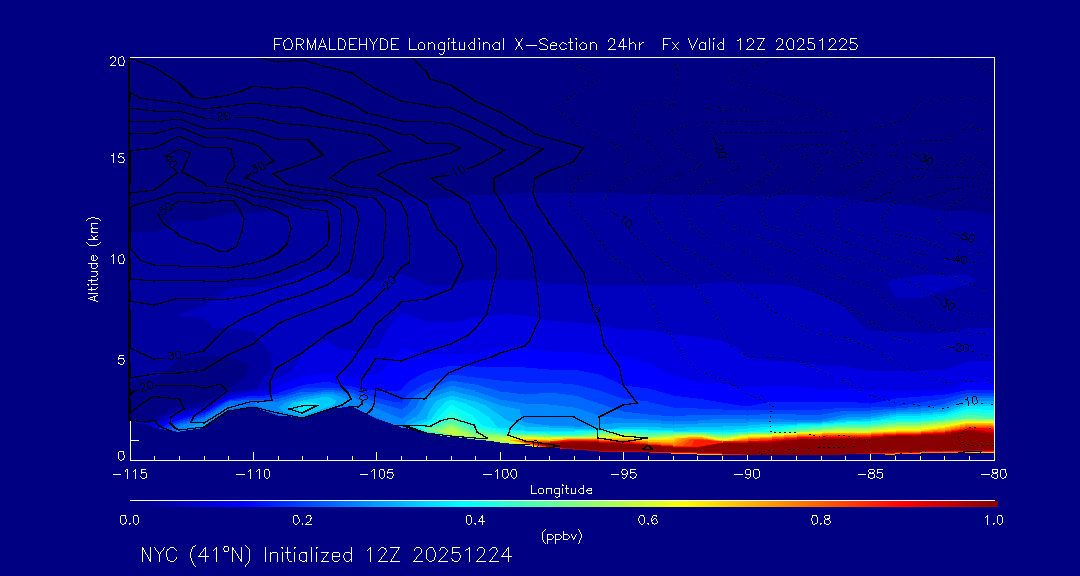The width and height of the screenshot is (1080, 576).
Task: Click the "NYC (41°N) Initialized 12Z 20251224" footer
Action: [326, 555]
